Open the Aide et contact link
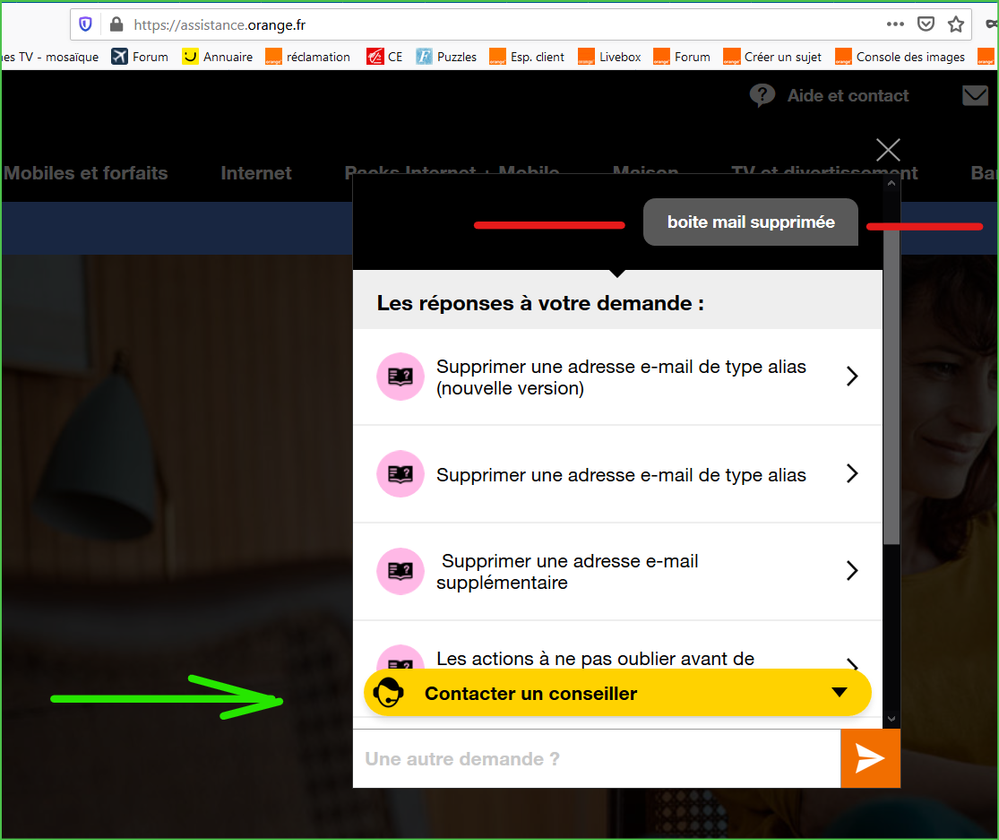The image size is (999, 840). click(848, 96)
